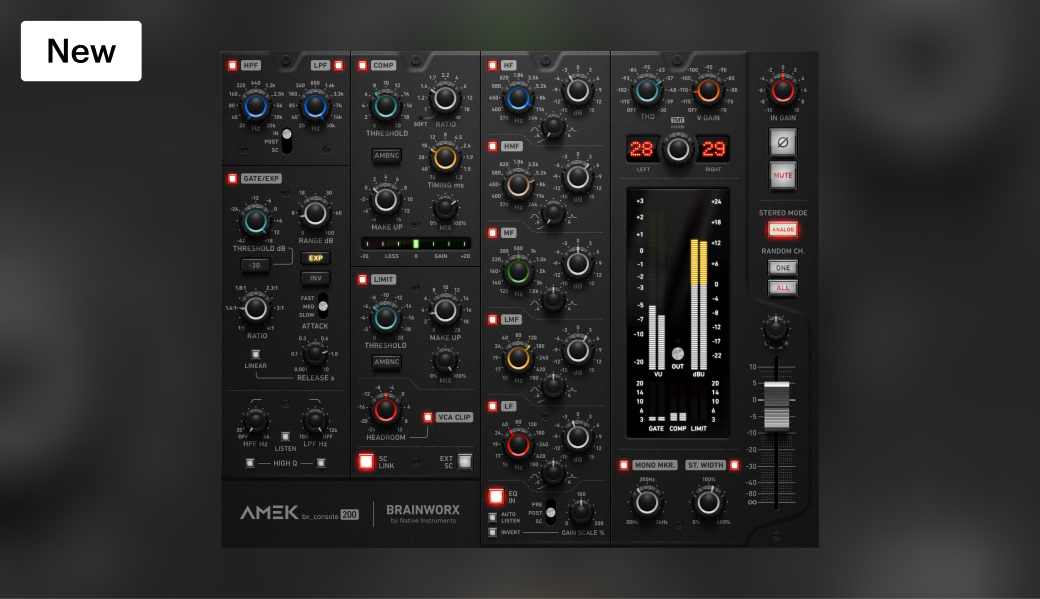The width and height of the screenshot is (1040, 599).
Task: Toggle the EXP expander button
Action: [x=316, y=258]
